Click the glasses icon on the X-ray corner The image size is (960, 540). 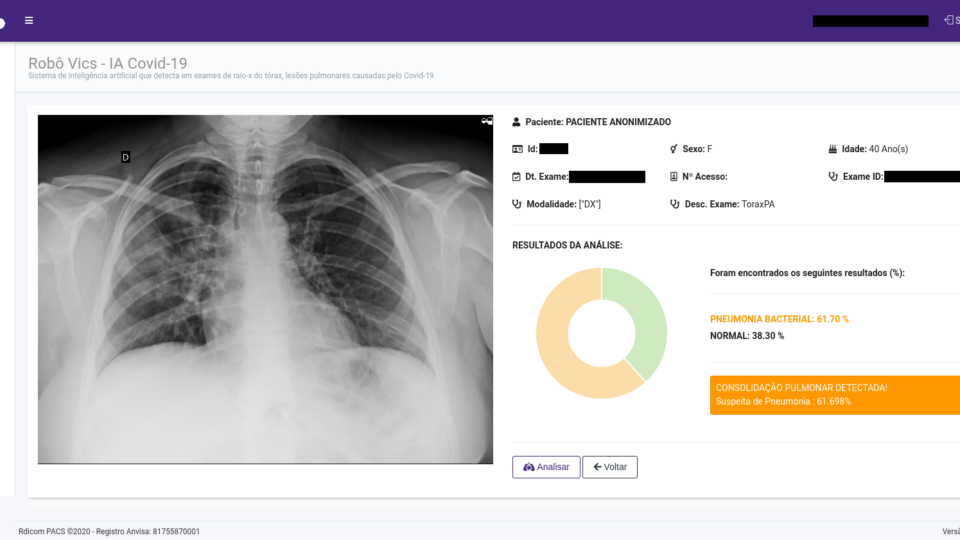[x=486, y=121]
